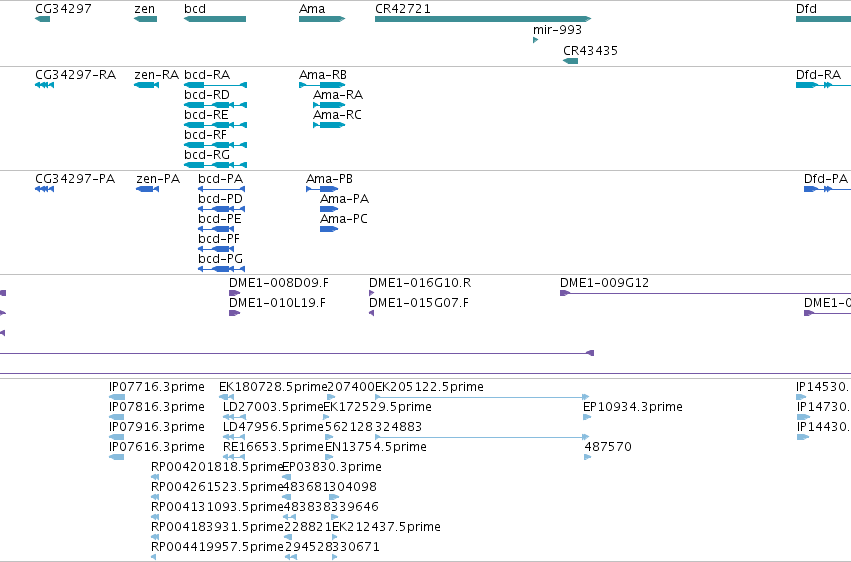The image size is (851, 562).
Task: Select the zen-RA transcript
Action: 147,85
